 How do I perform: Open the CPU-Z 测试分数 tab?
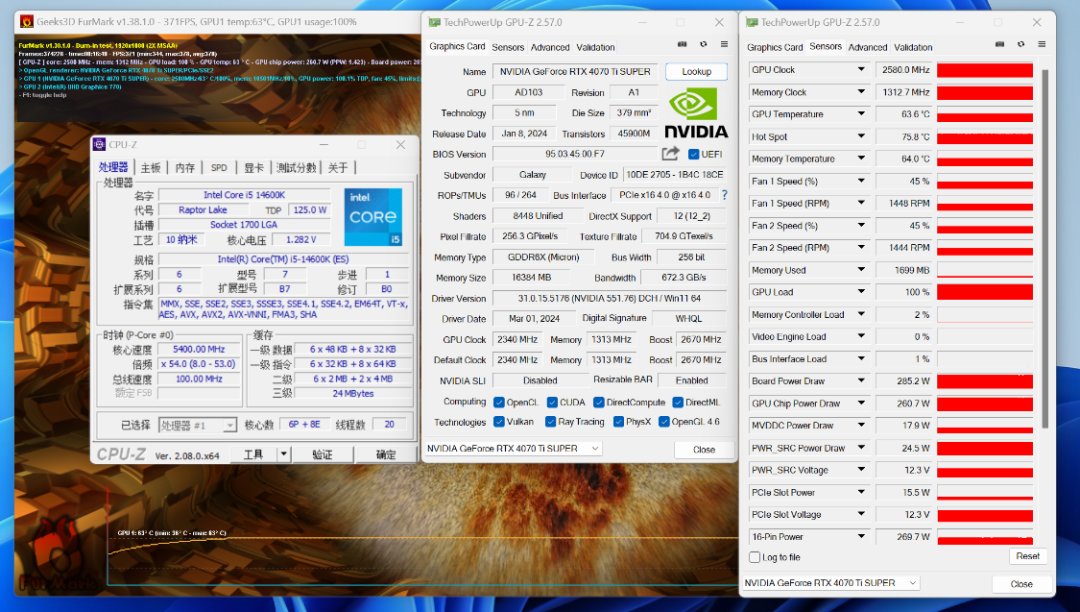tap(296, 168)
